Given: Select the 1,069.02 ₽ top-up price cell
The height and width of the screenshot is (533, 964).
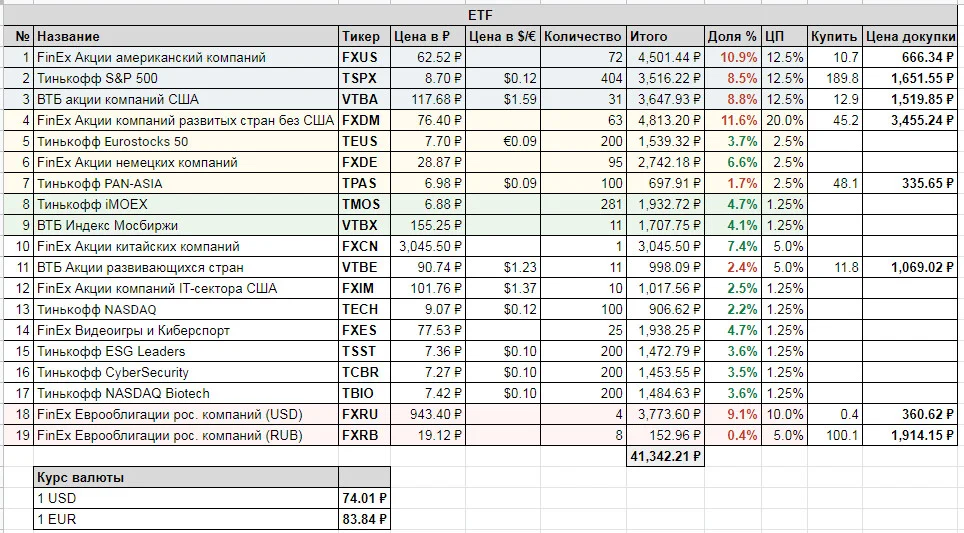Looking at the screenshot, I should [x=910, y=267].
